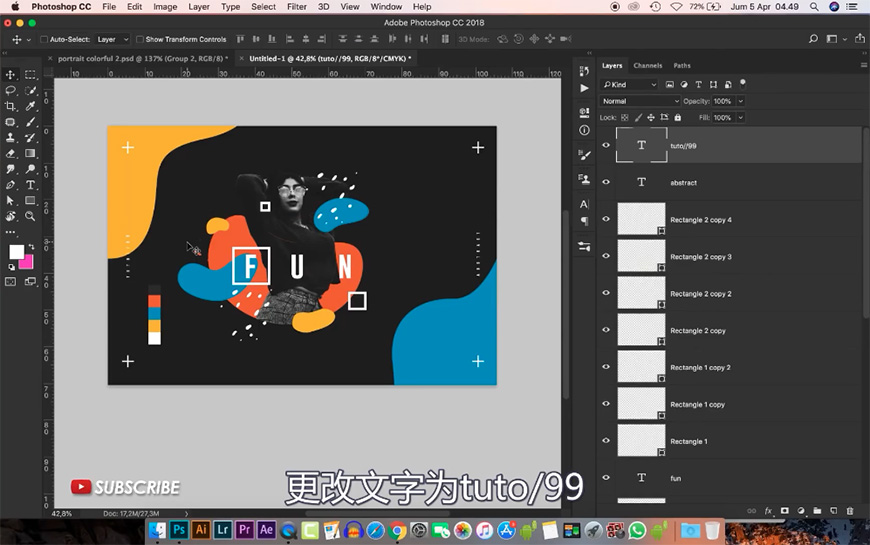Hide the tuto//99 layer
The image size is (870, 545).
606,145
